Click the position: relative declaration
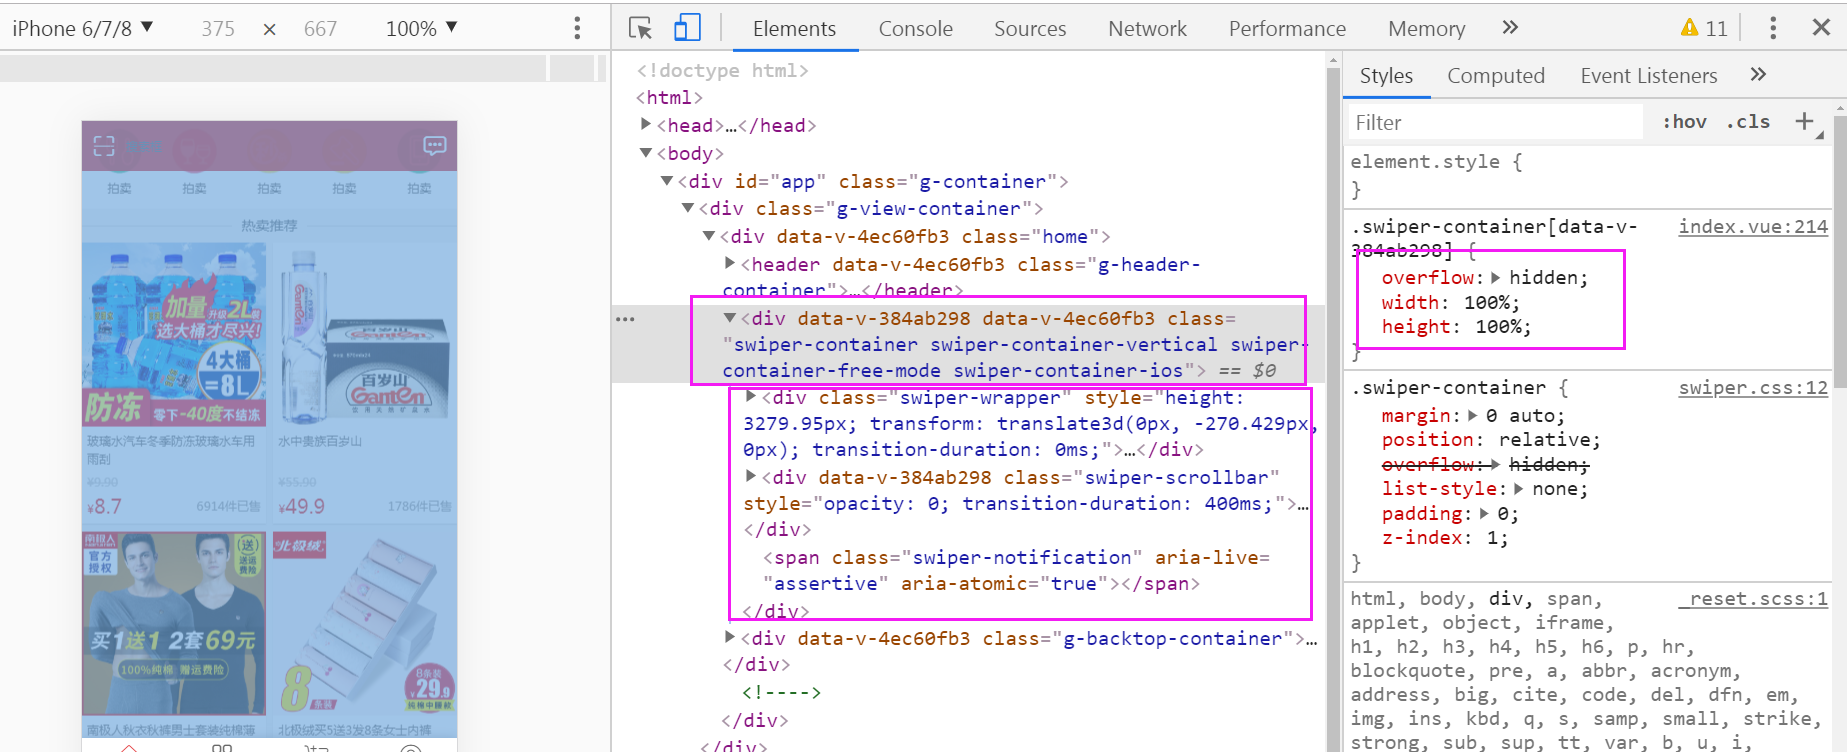The width and height of the screenshot is (1847, 752). coord(1491,440)
